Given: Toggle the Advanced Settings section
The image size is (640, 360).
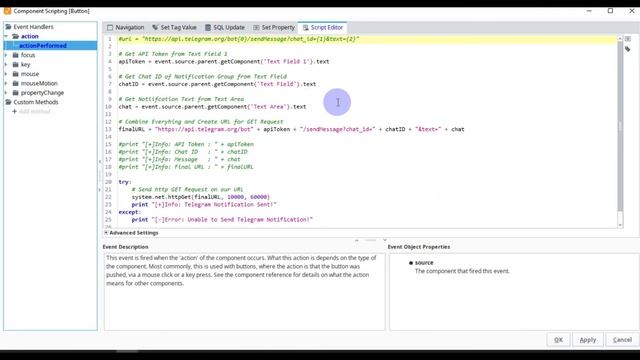Looking at the screenshot, I should tap(106, 233).
